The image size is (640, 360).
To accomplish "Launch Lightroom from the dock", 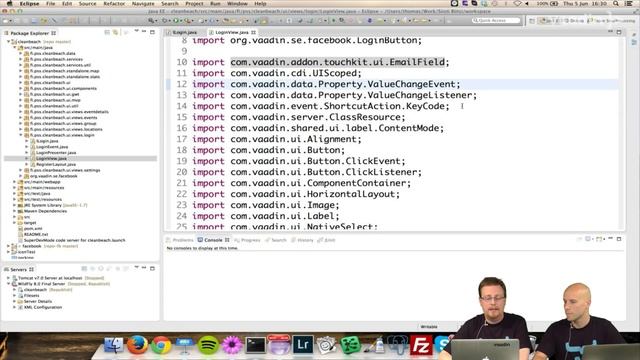I will 302,345.
